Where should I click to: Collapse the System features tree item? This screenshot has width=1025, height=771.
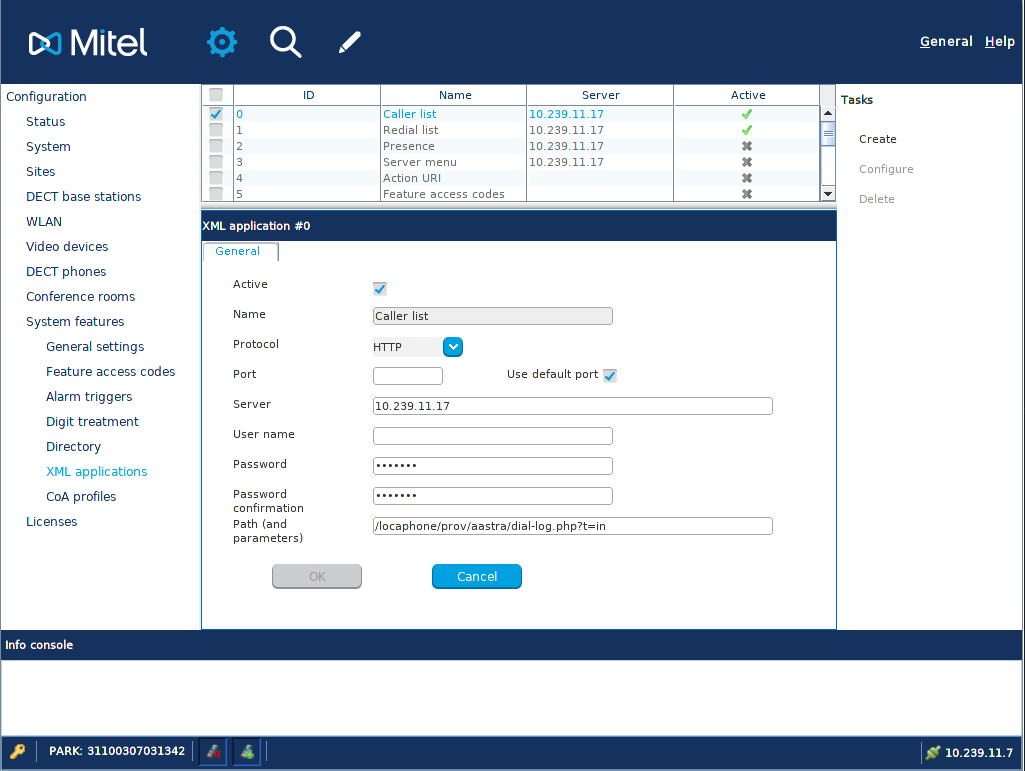75,322
